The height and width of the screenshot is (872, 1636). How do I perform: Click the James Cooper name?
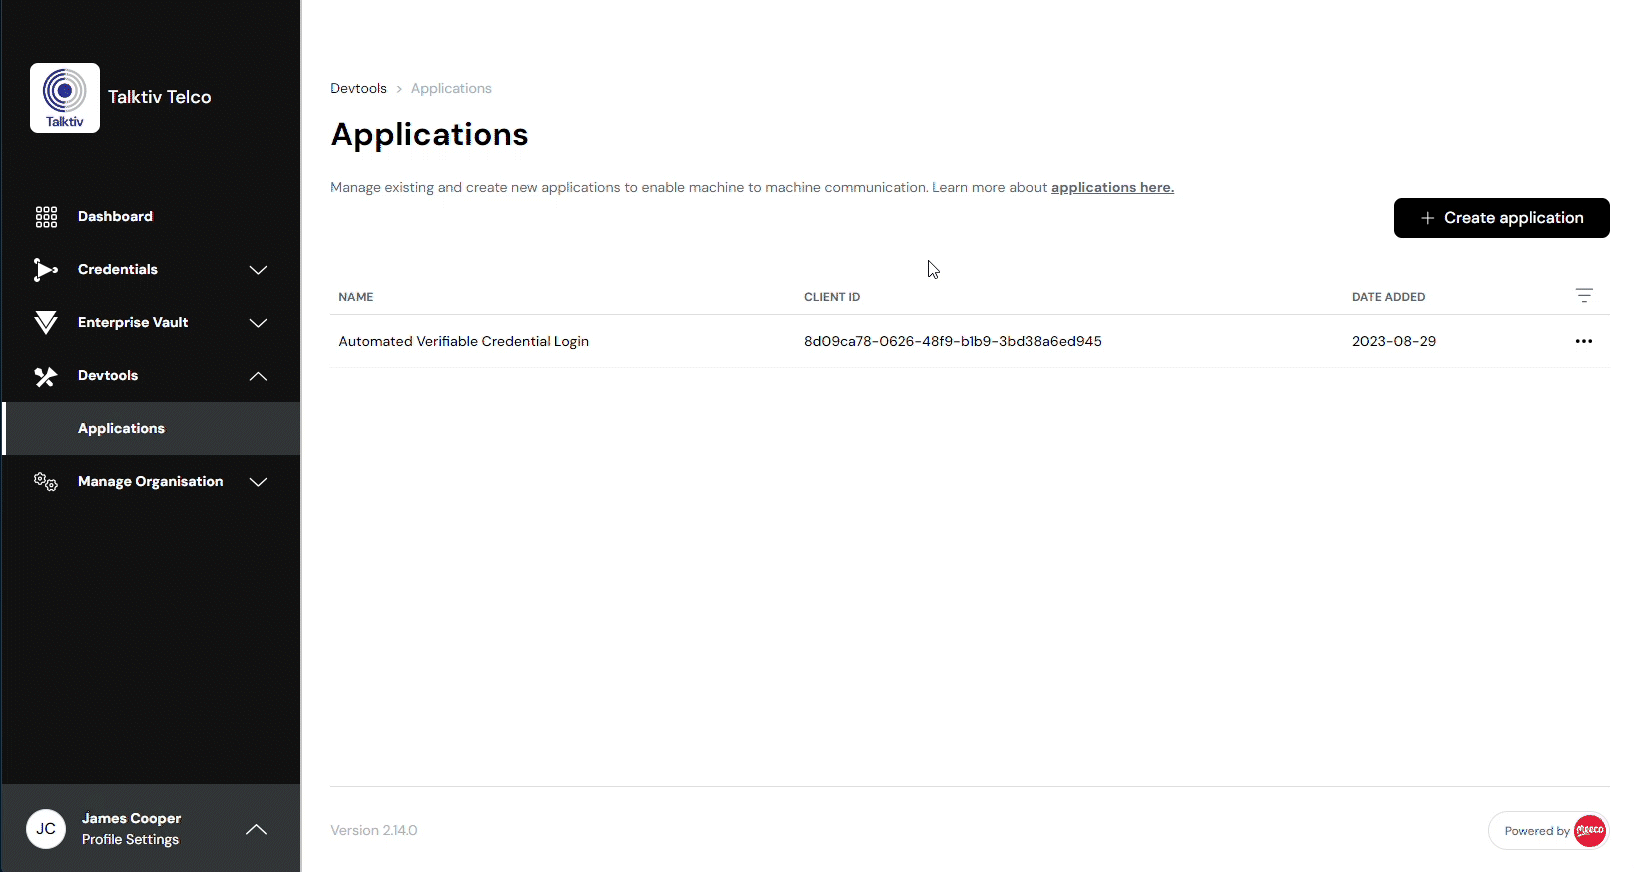[x=131, y=818]
